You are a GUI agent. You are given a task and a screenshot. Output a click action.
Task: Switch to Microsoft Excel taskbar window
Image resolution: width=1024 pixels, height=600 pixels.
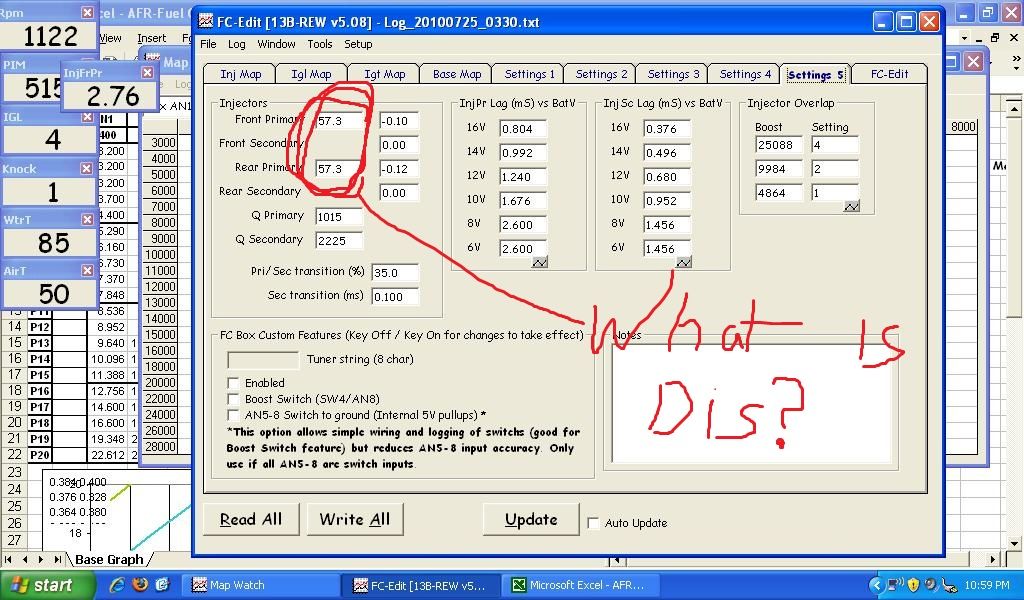click(579, 585)
